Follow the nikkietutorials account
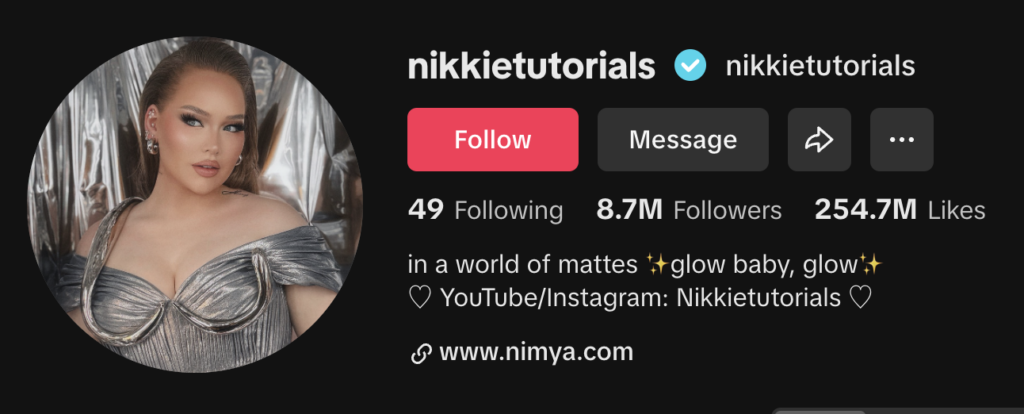This screenshot has height=414, width=1024. (493, 140)
